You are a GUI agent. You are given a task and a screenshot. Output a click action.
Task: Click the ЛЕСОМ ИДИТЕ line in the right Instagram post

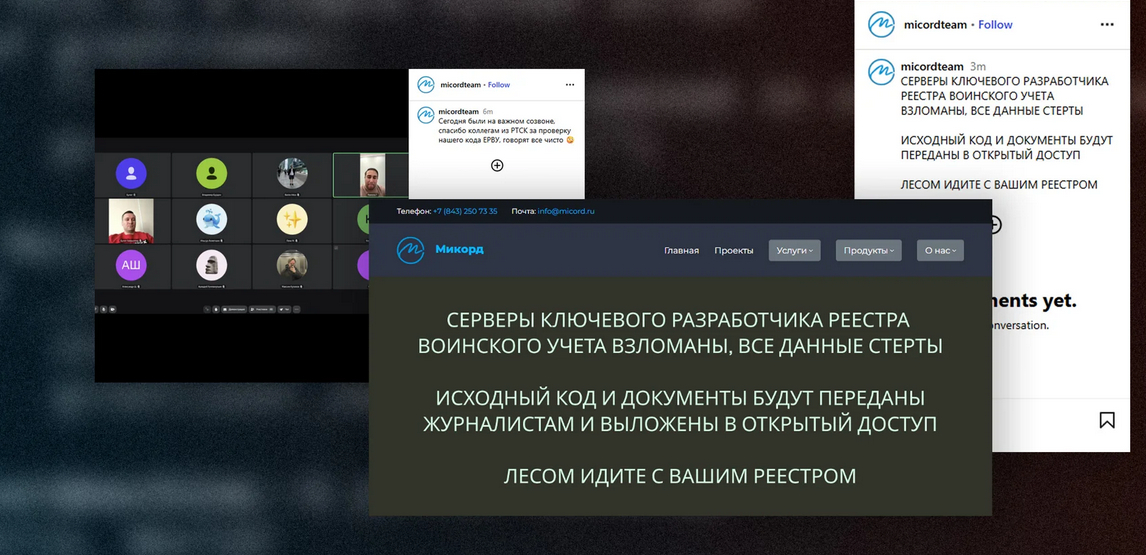[999, 184]
